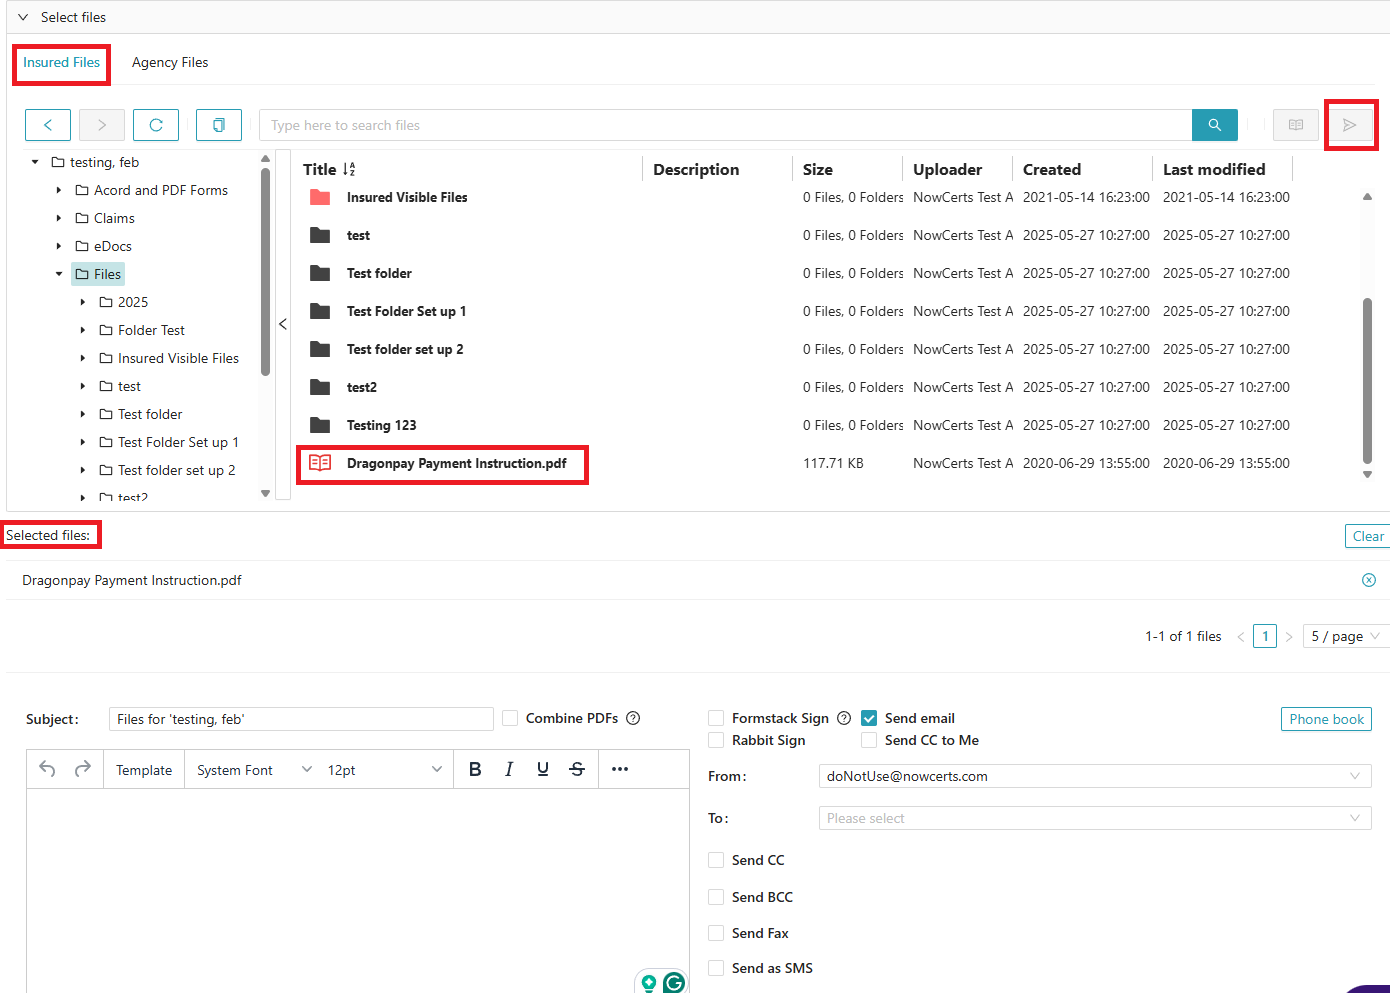
Task: Click the Subject input field
Action: (x=301, y=719)
